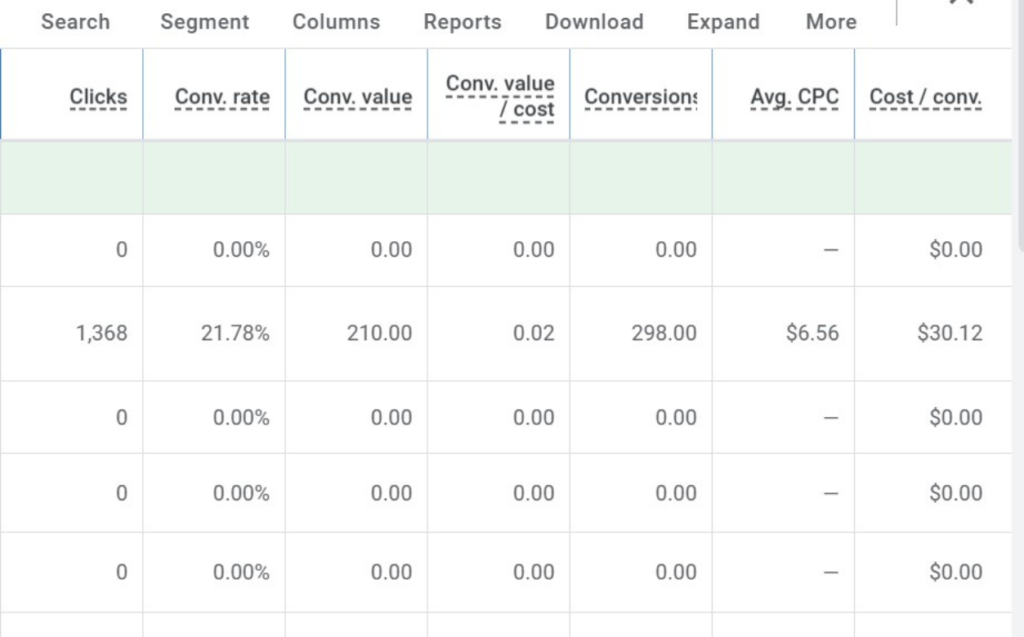
Task: Click the $6.56 average CPC cell
Action: [x=811, y=334]
